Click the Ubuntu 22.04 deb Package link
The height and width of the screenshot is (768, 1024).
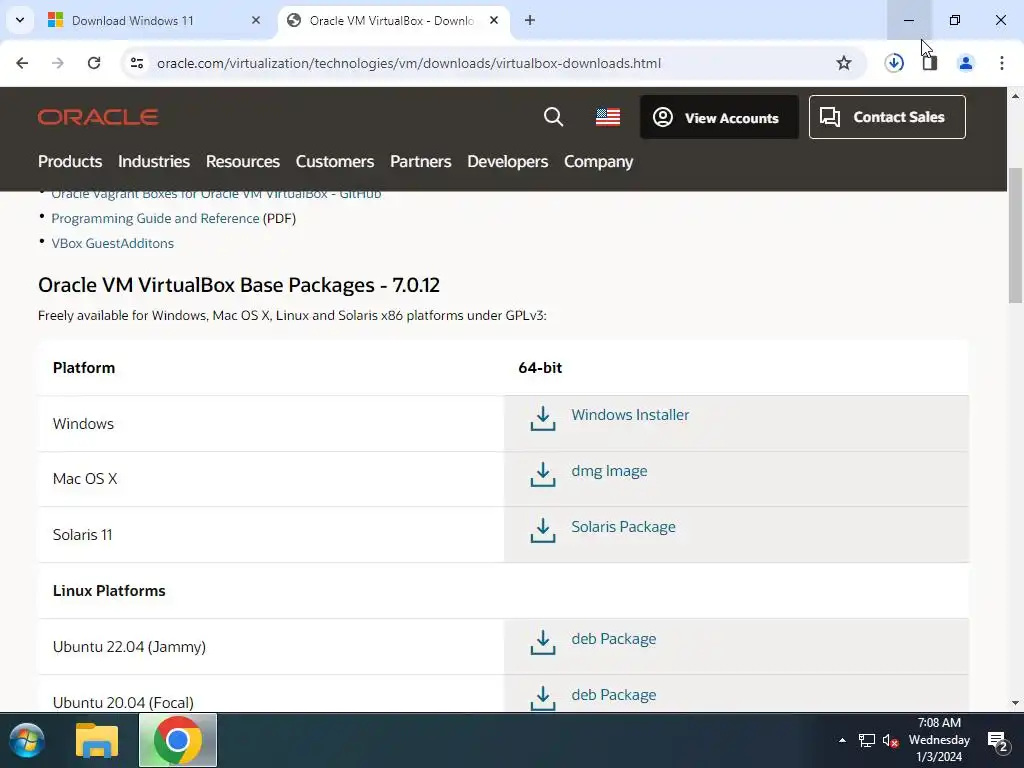614,639
